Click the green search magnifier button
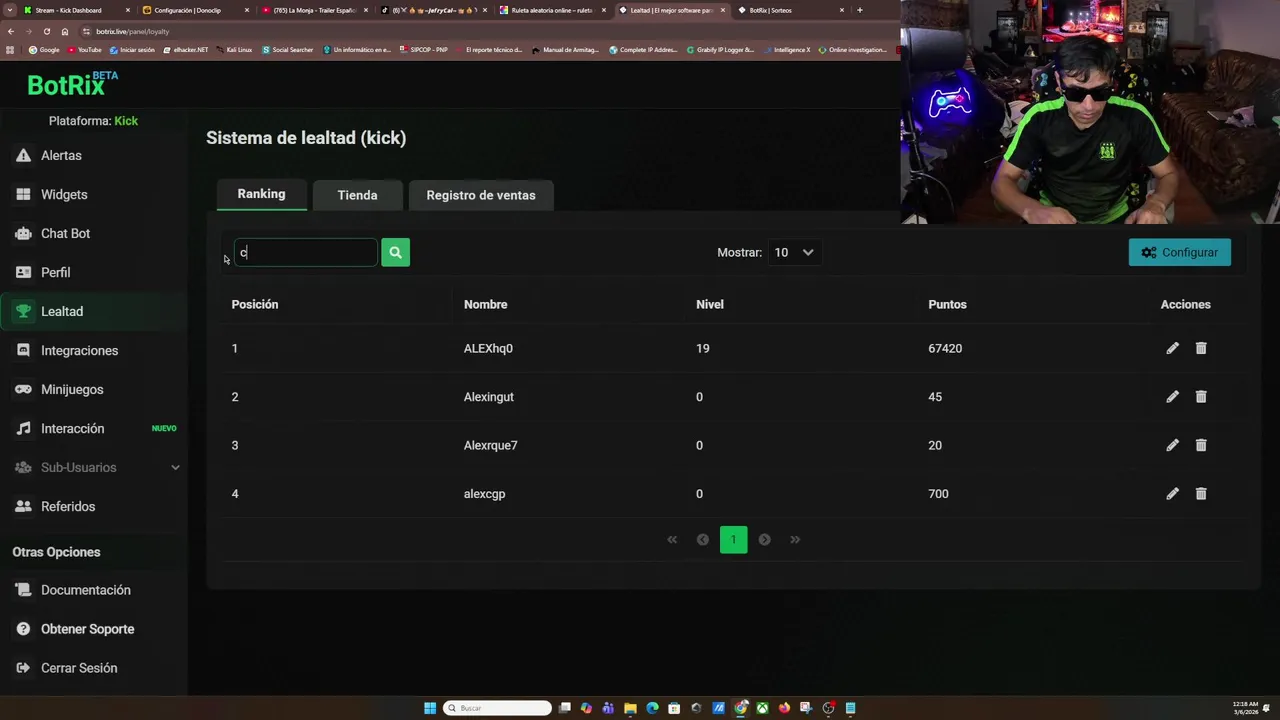 point(395,252)
